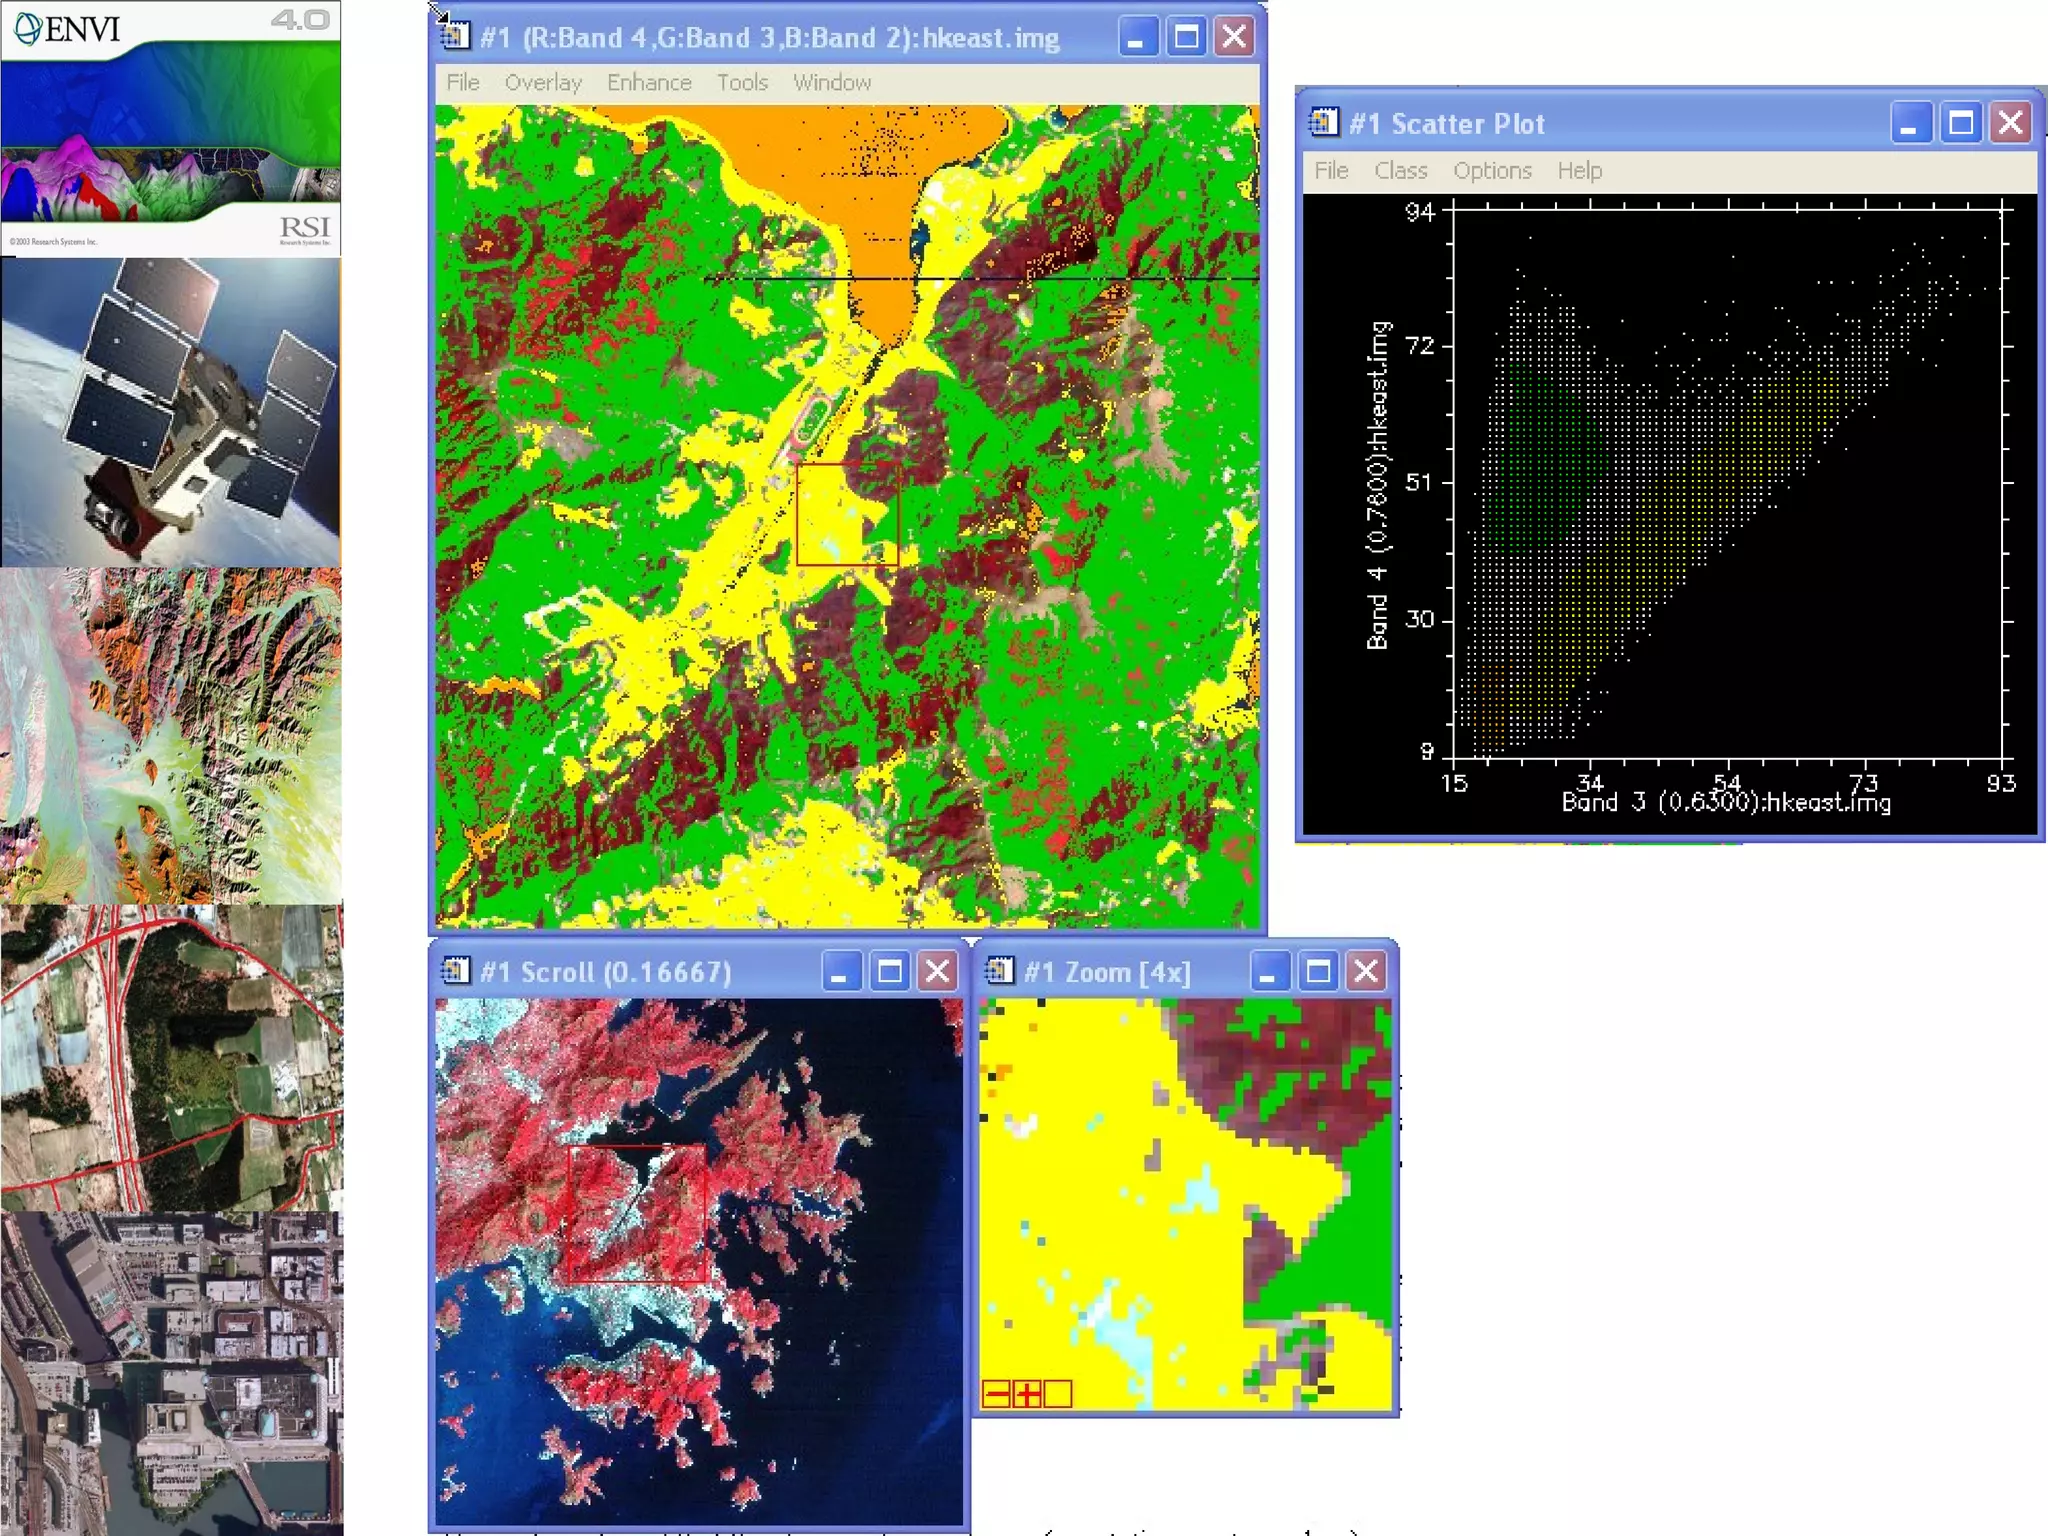Click the image window title bar icon
Screen dimensions: 2048x1536
tap(455, 37)
